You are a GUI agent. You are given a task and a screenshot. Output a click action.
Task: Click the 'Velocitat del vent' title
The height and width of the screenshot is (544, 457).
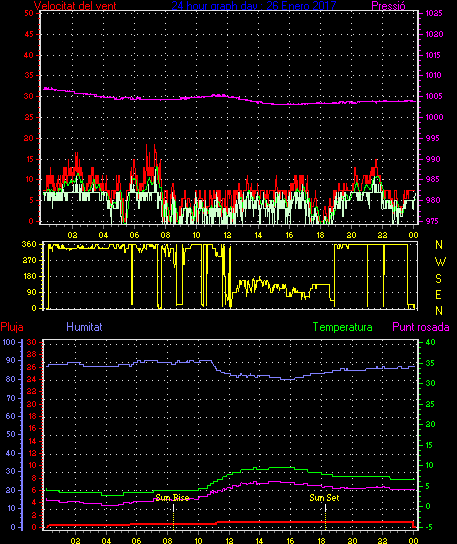(75, 6)
